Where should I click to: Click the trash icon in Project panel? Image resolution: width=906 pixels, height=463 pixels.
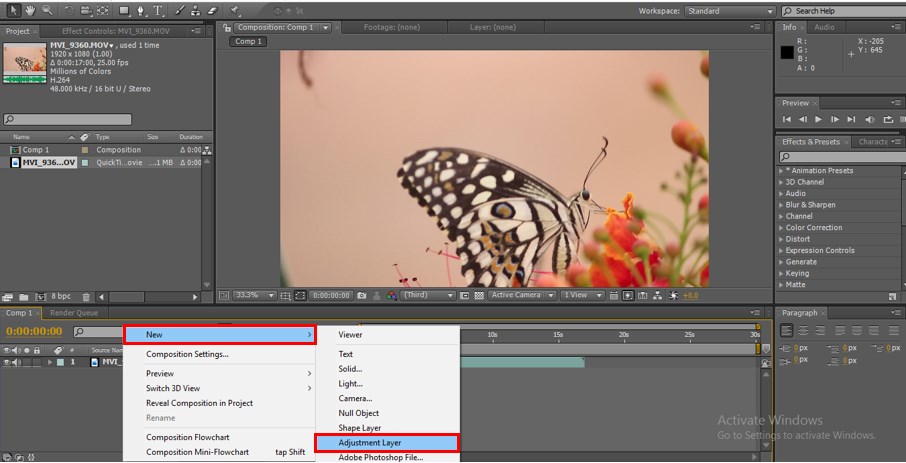click(86, 297)
